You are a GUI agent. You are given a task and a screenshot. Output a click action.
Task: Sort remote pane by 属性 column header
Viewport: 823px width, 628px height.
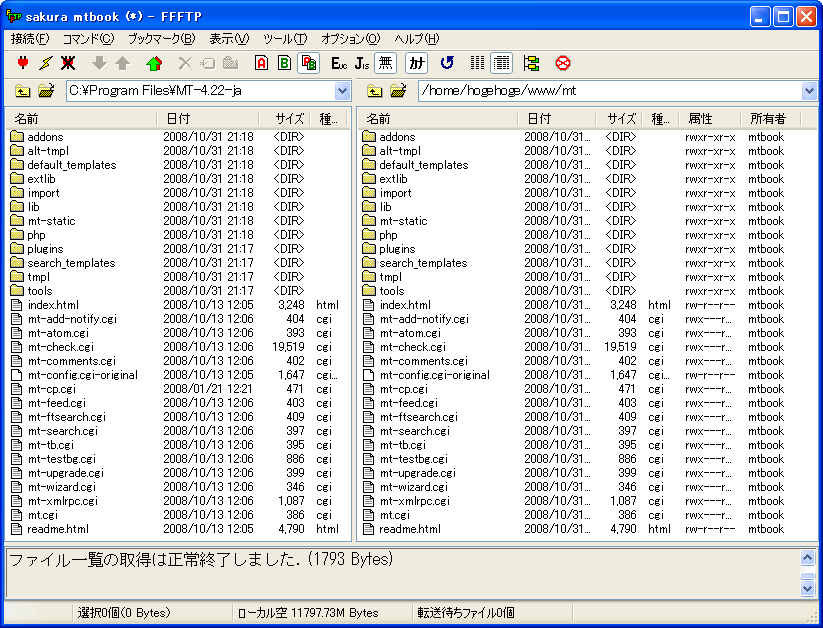tap(710, 119)
